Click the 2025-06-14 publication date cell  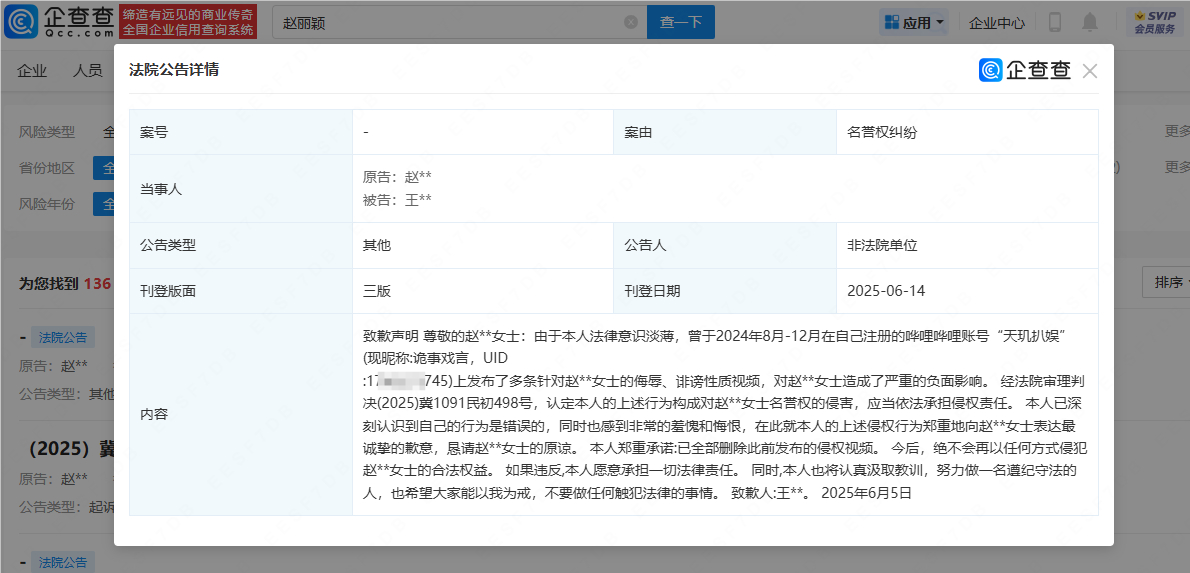click(x=886, y=291)
